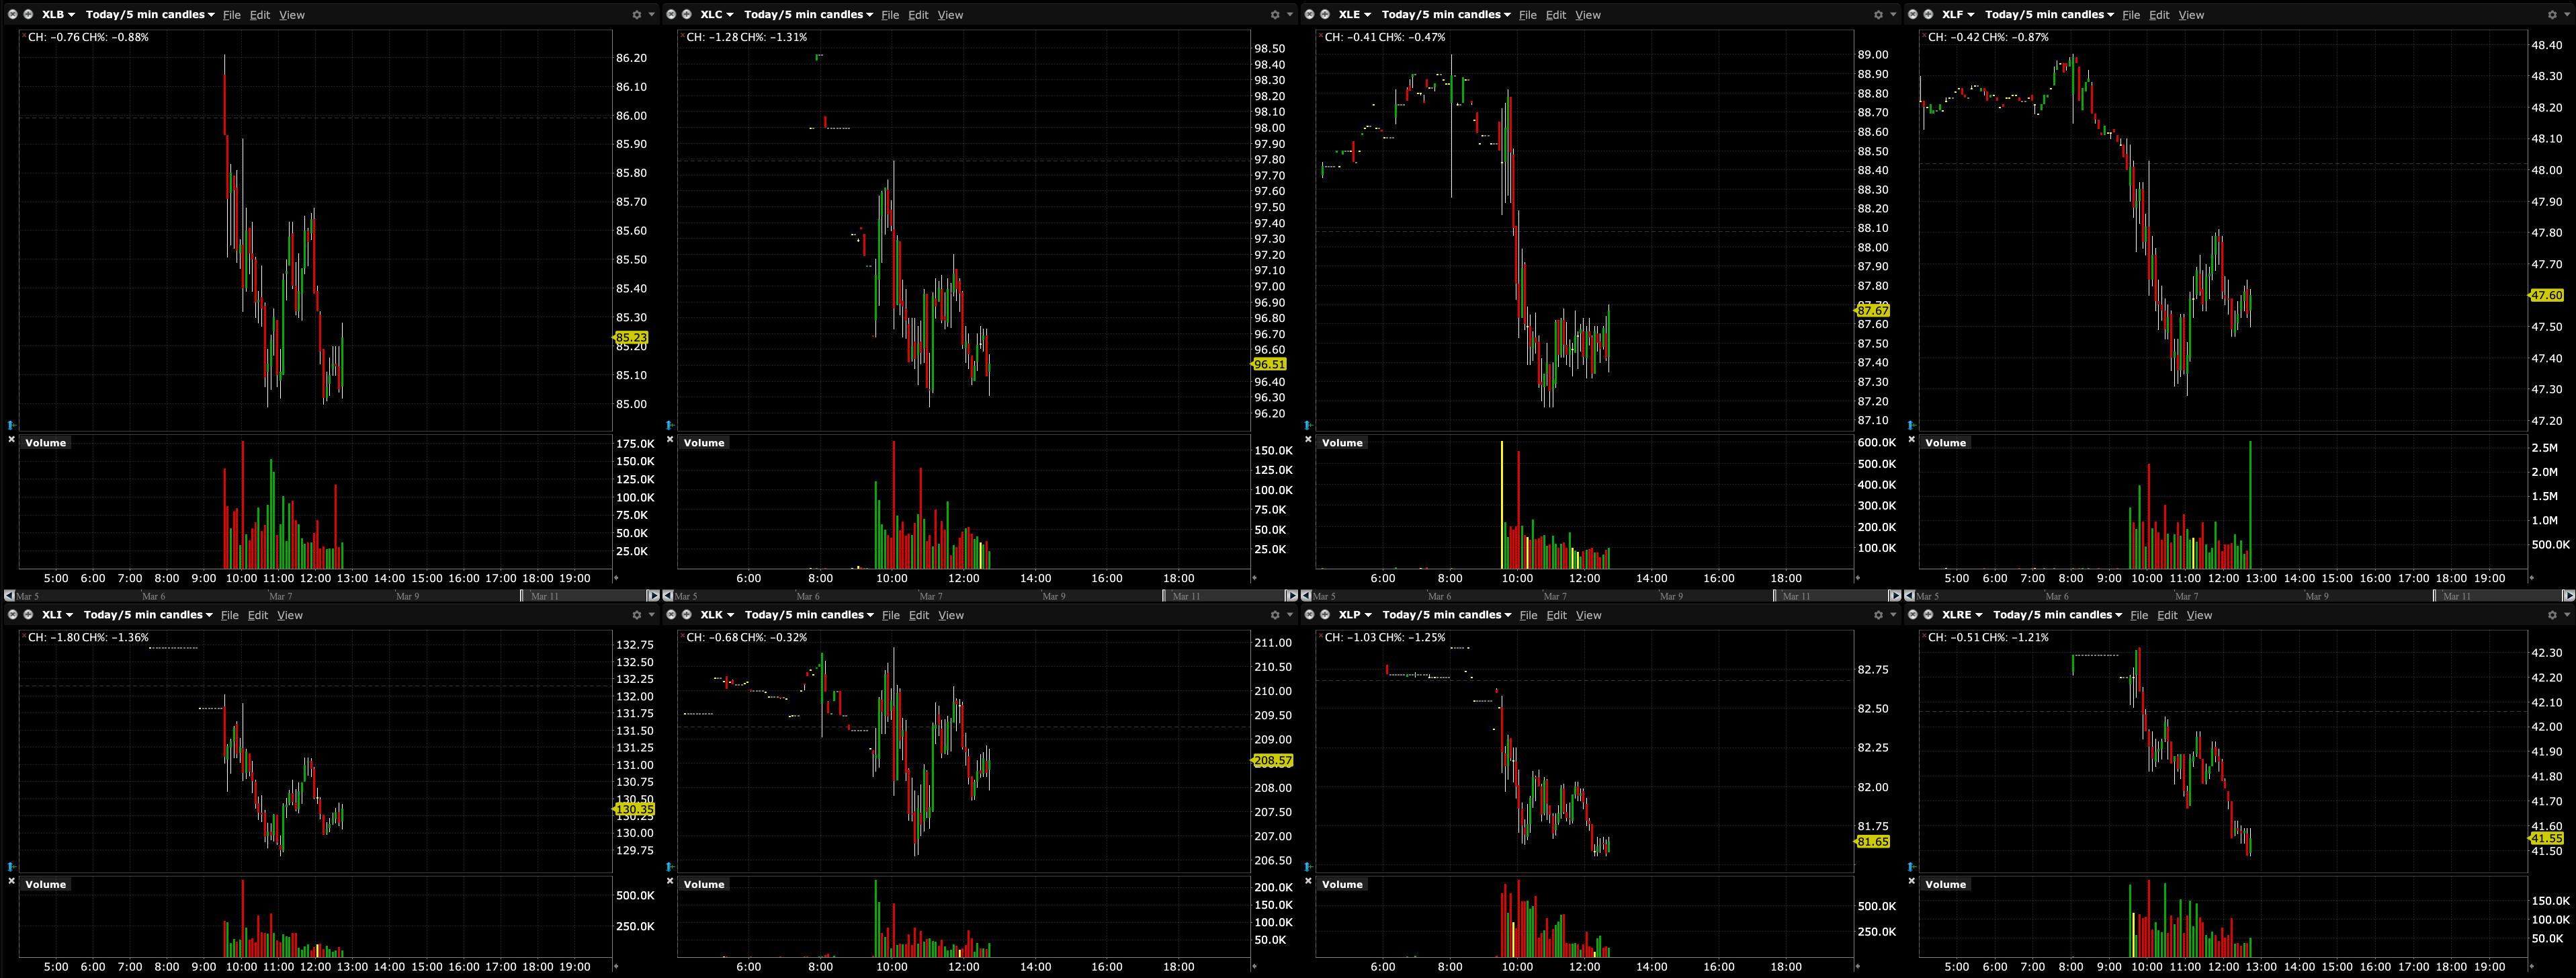This screenshot has height=978, width=2576.
Task: Click the plus icon beside the XLC symbol
Action: point(686,15)
